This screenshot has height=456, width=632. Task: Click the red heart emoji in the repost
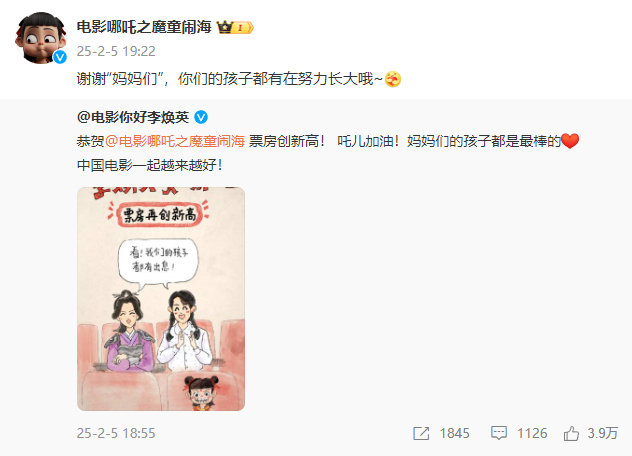coord(570,141)
